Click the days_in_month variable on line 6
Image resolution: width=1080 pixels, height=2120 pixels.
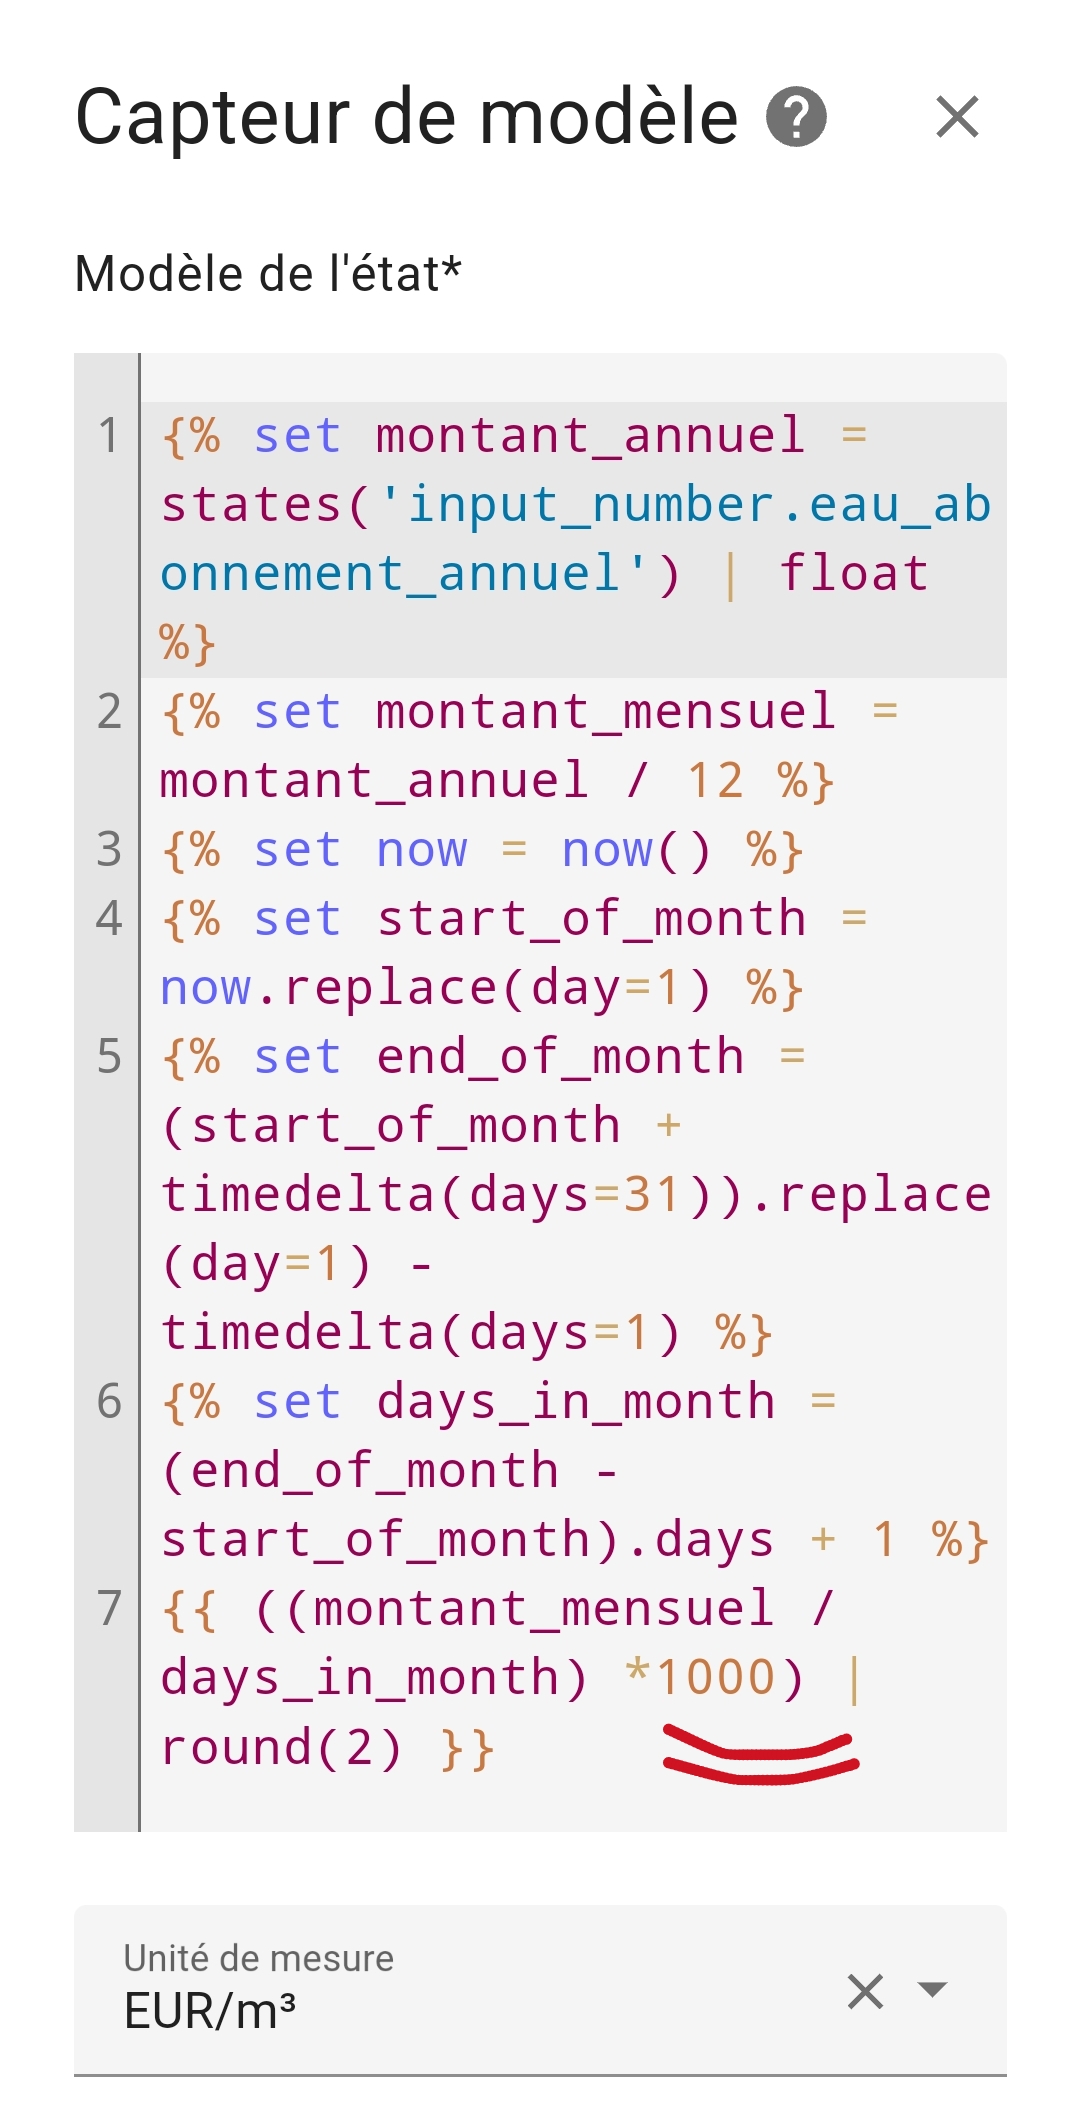tap(576, 1402)
